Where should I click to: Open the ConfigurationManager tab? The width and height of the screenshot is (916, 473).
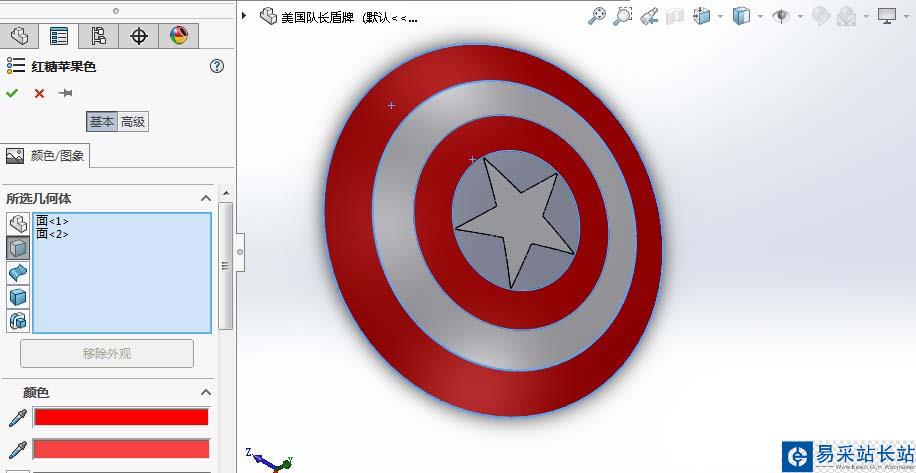pos(98,36)
